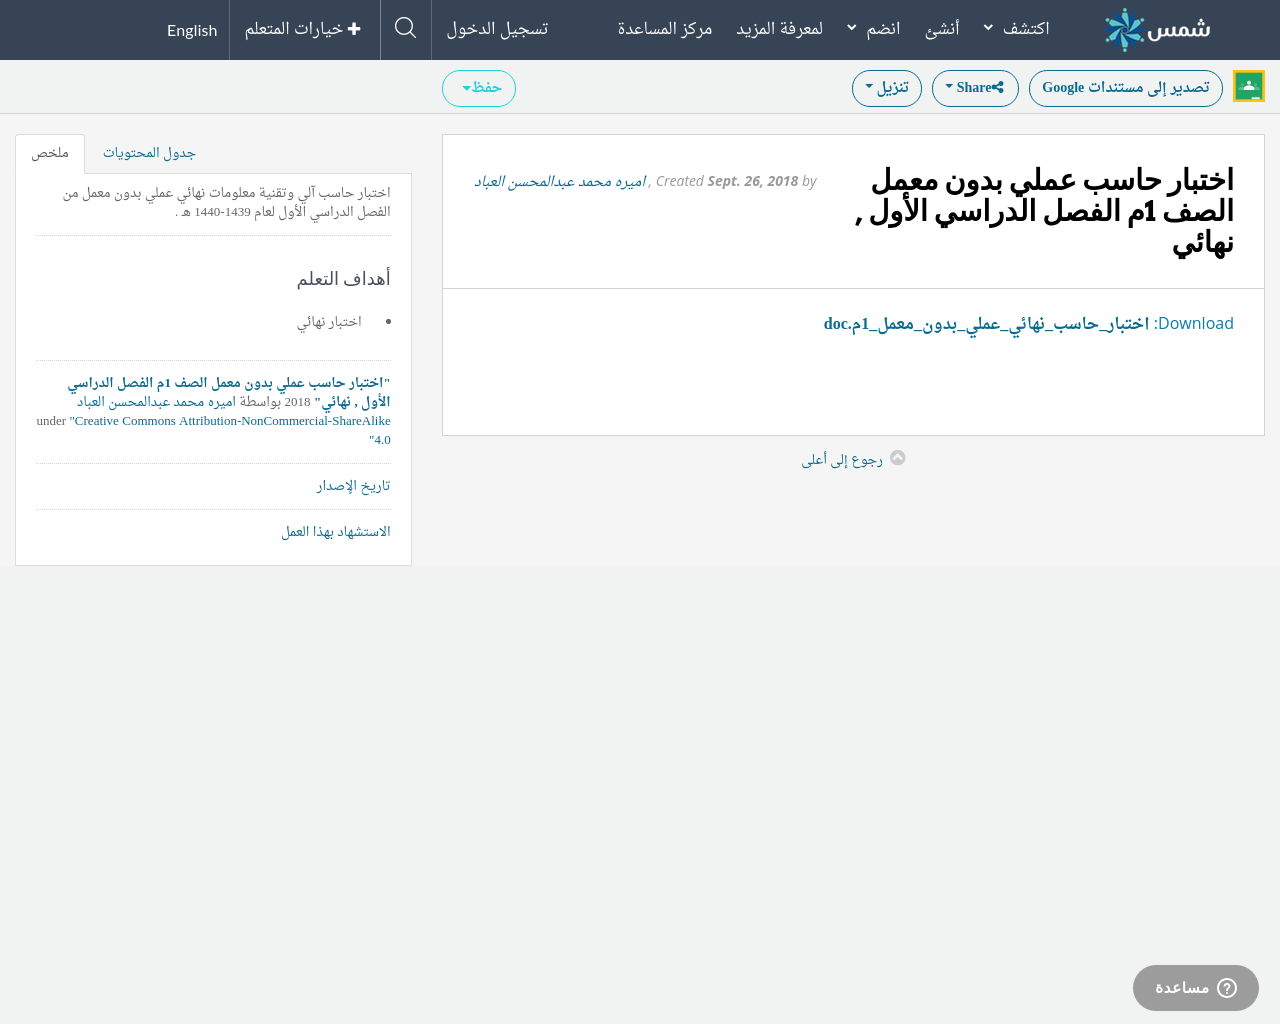1280x1024 pixels.
Task: Click the مساعدة help button
Action: pyautogui.click(x=1196, y=988)
